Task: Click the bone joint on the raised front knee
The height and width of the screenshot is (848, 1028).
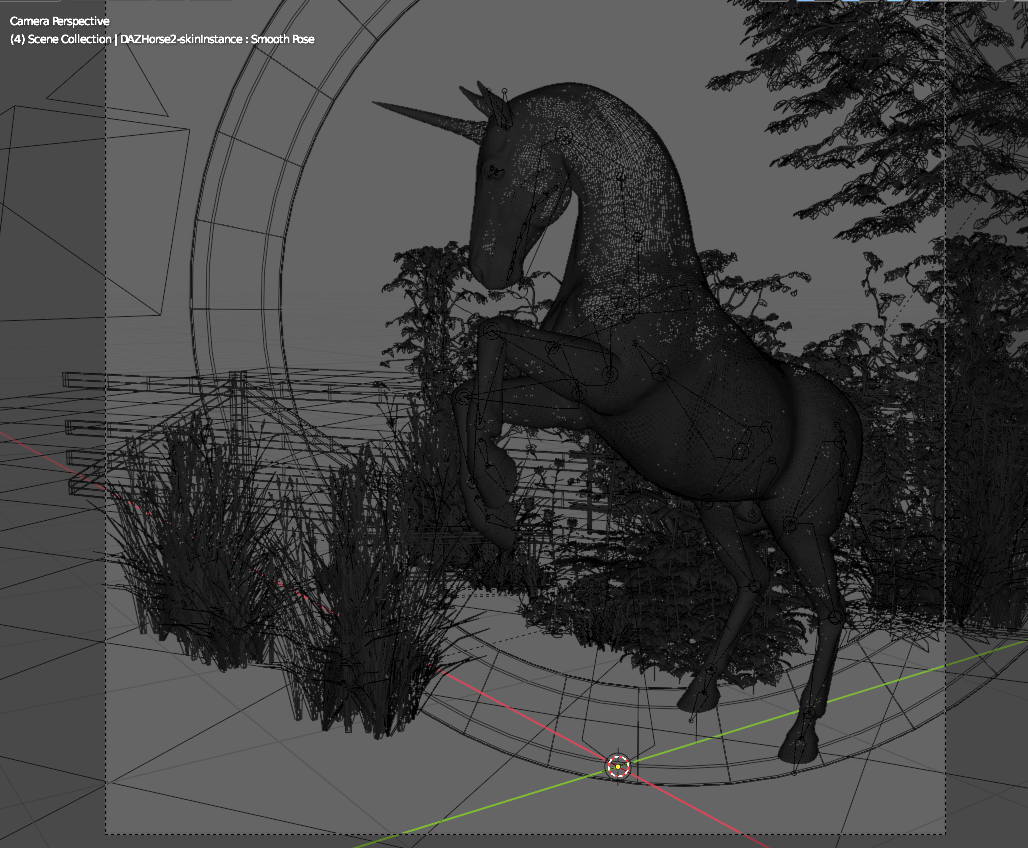Action: click(462, 397)
